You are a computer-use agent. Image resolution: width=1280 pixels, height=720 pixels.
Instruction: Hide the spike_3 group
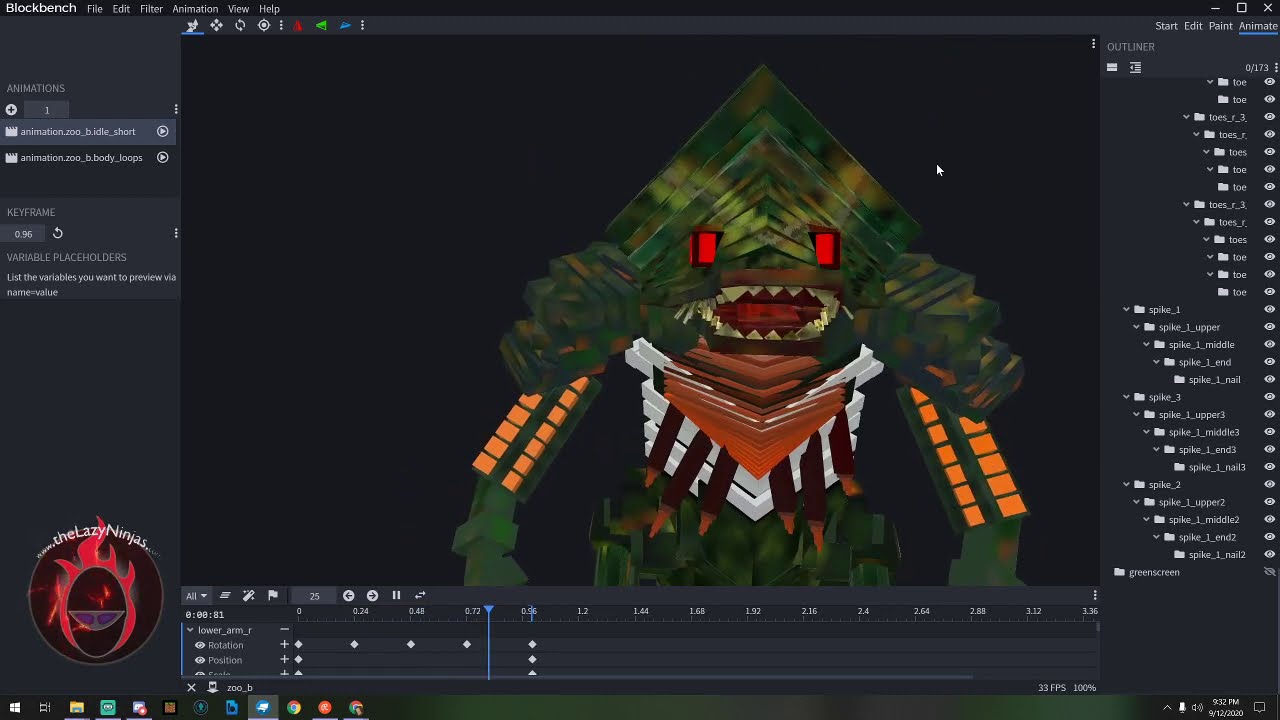click(1270, 397)
